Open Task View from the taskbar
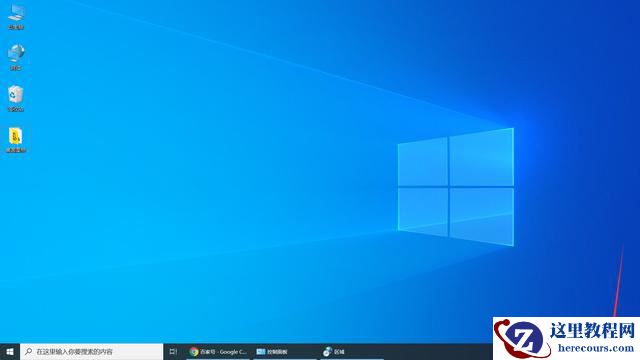 click(173, 351)
